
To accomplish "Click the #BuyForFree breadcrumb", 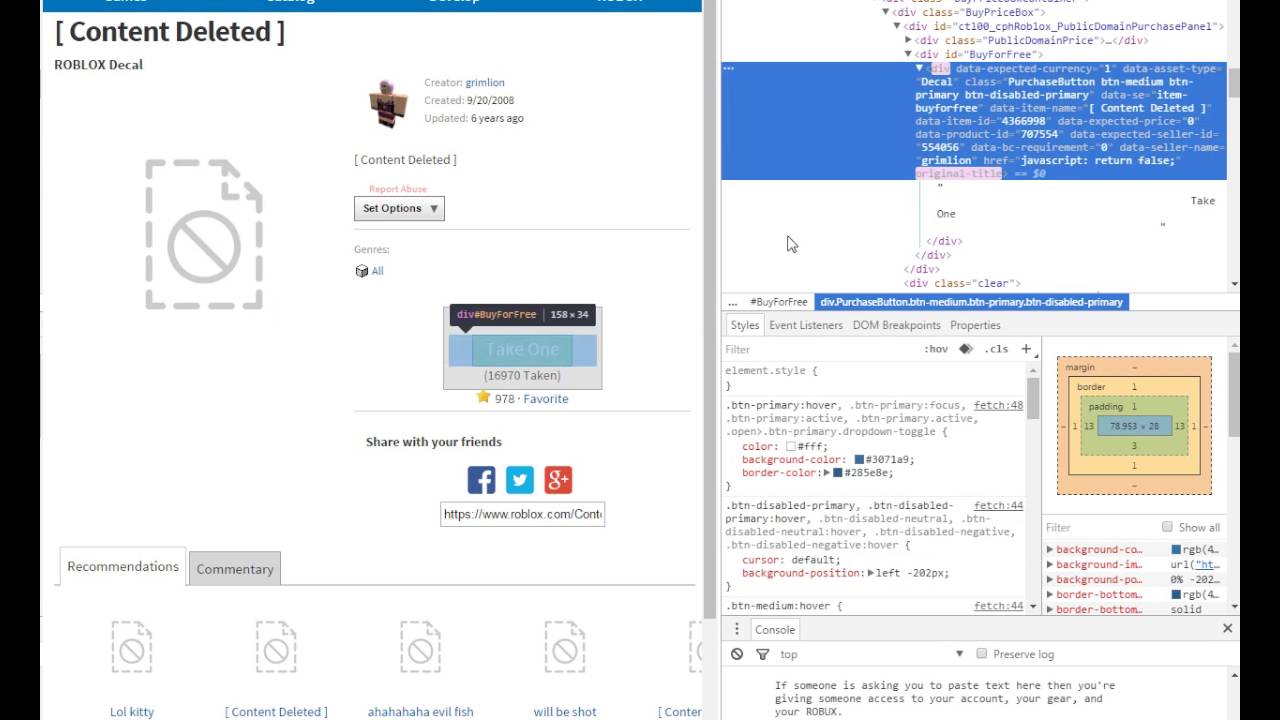I will click(x=779, y=302).
